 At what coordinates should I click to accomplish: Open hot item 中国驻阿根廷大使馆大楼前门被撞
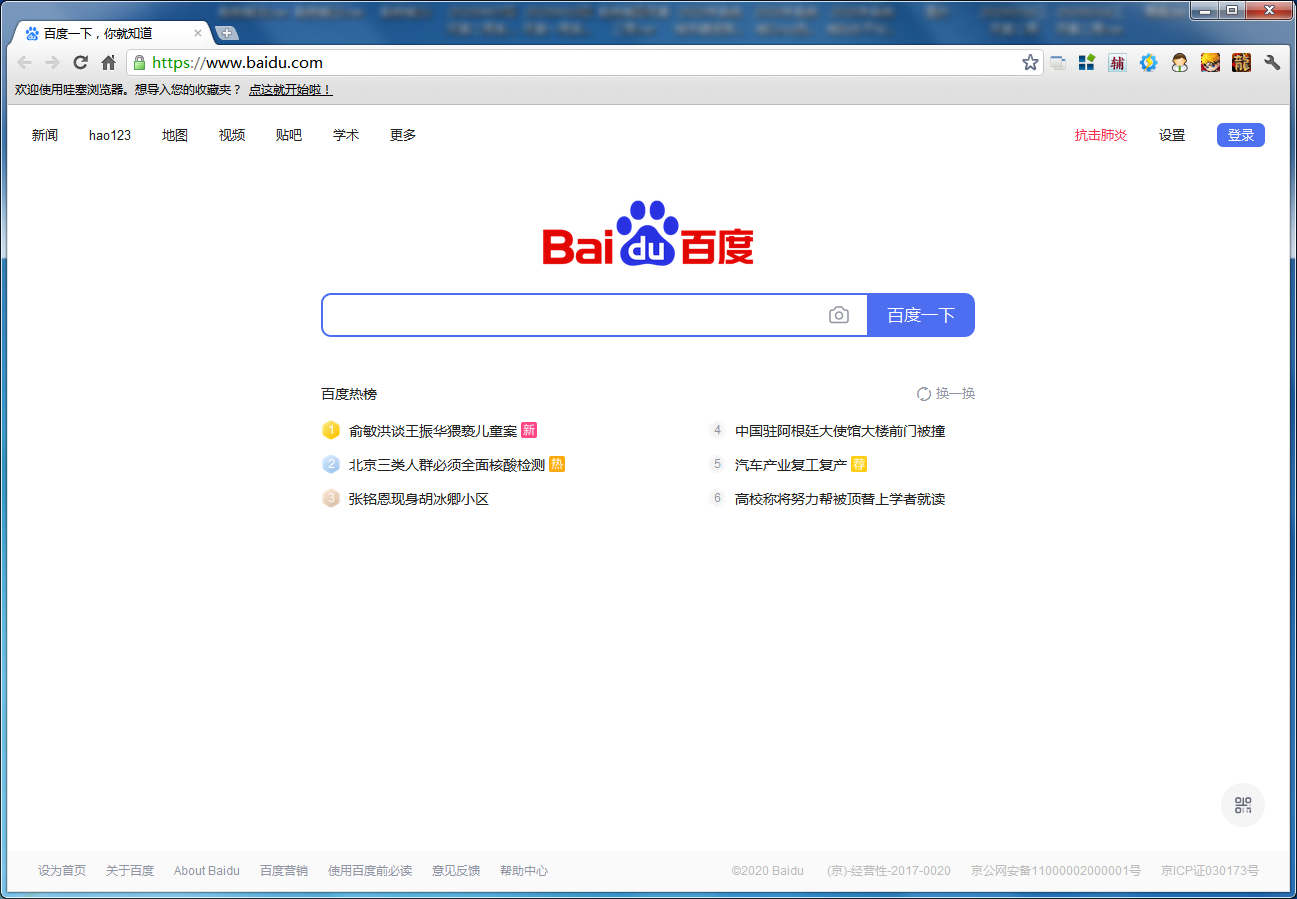(x=840, y=431)
